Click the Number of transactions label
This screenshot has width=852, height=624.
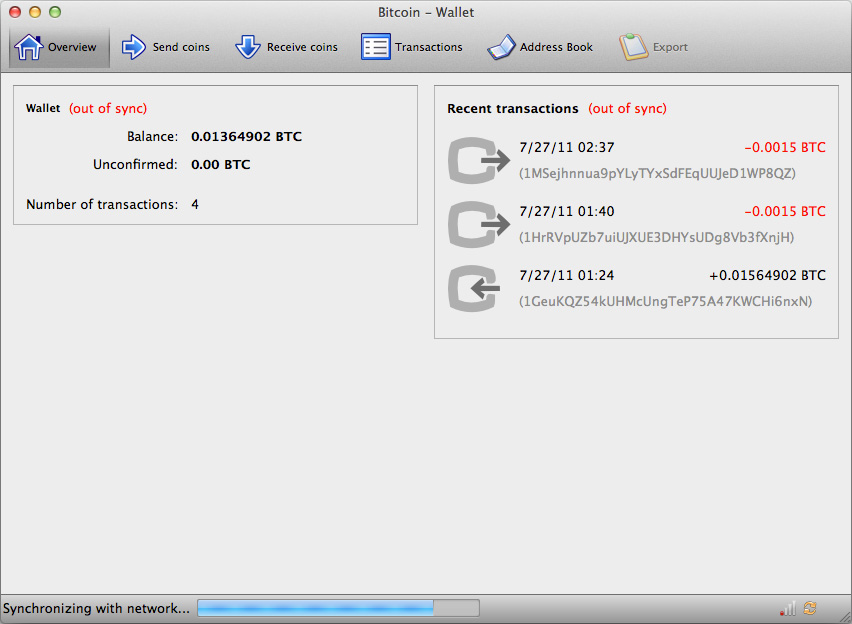click(x=102, y=204)
